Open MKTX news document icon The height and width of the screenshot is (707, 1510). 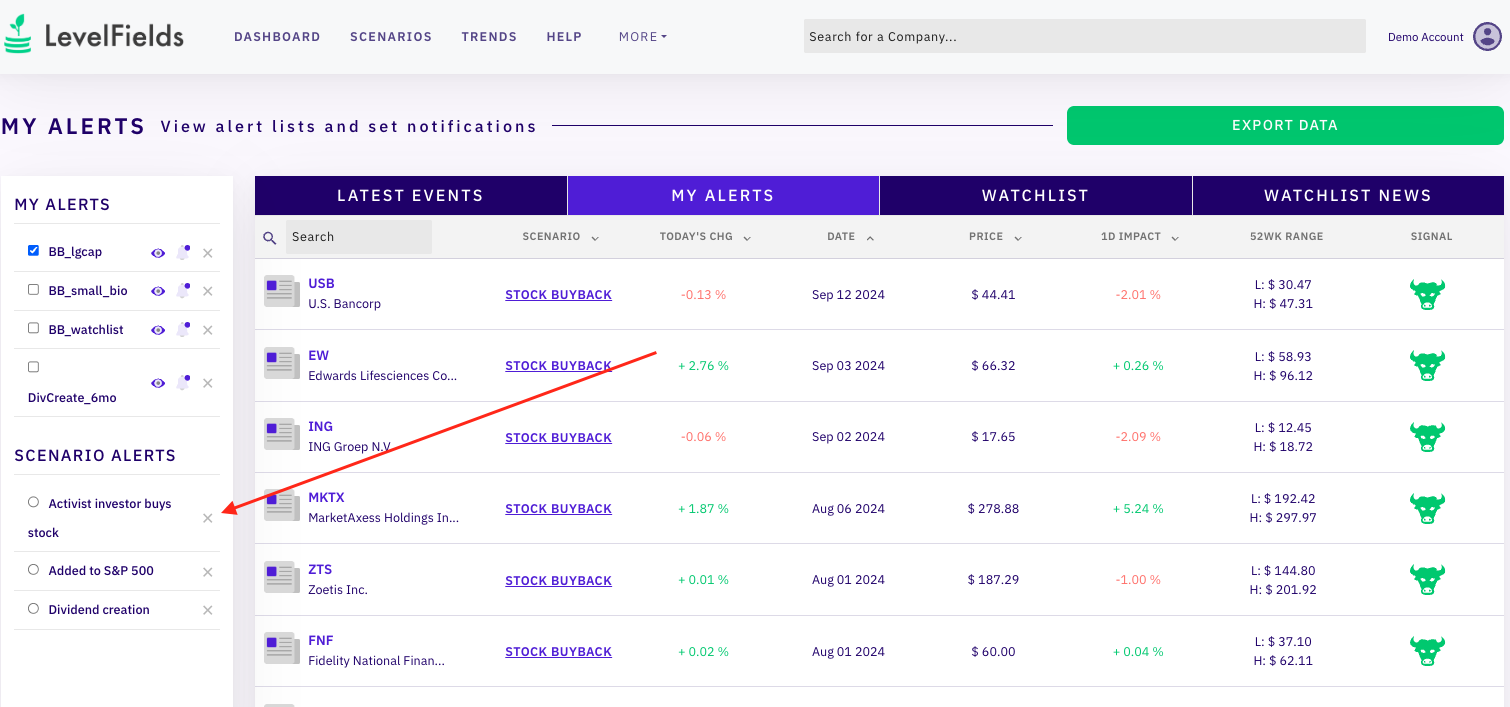[281, 506]
